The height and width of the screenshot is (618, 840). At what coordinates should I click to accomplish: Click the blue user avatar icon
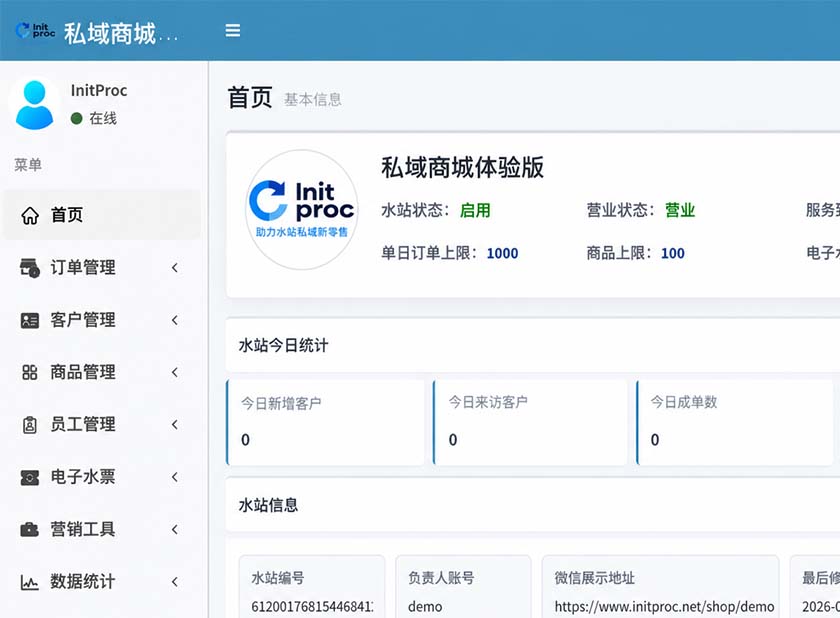[35, 105]
